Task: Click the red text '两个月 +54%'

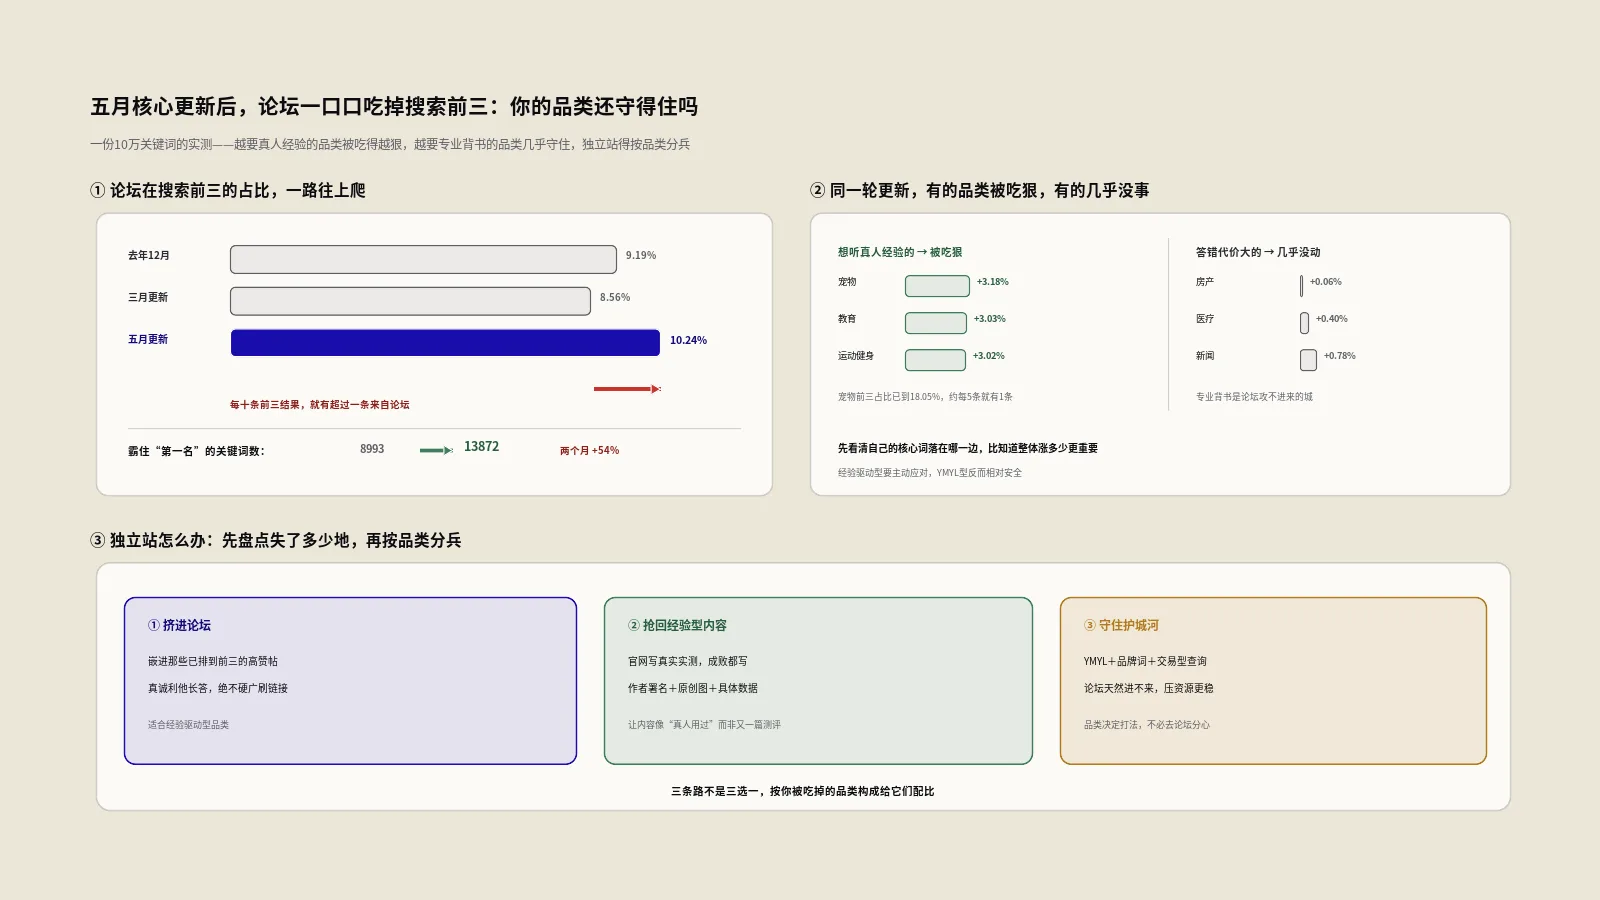Action: [x=589, y=451]
